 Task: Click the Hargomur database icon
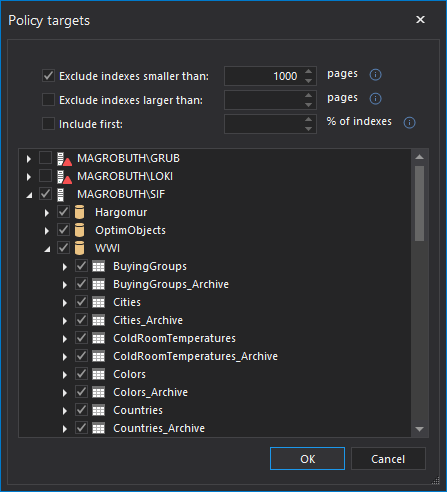click(x=79, y=213)
